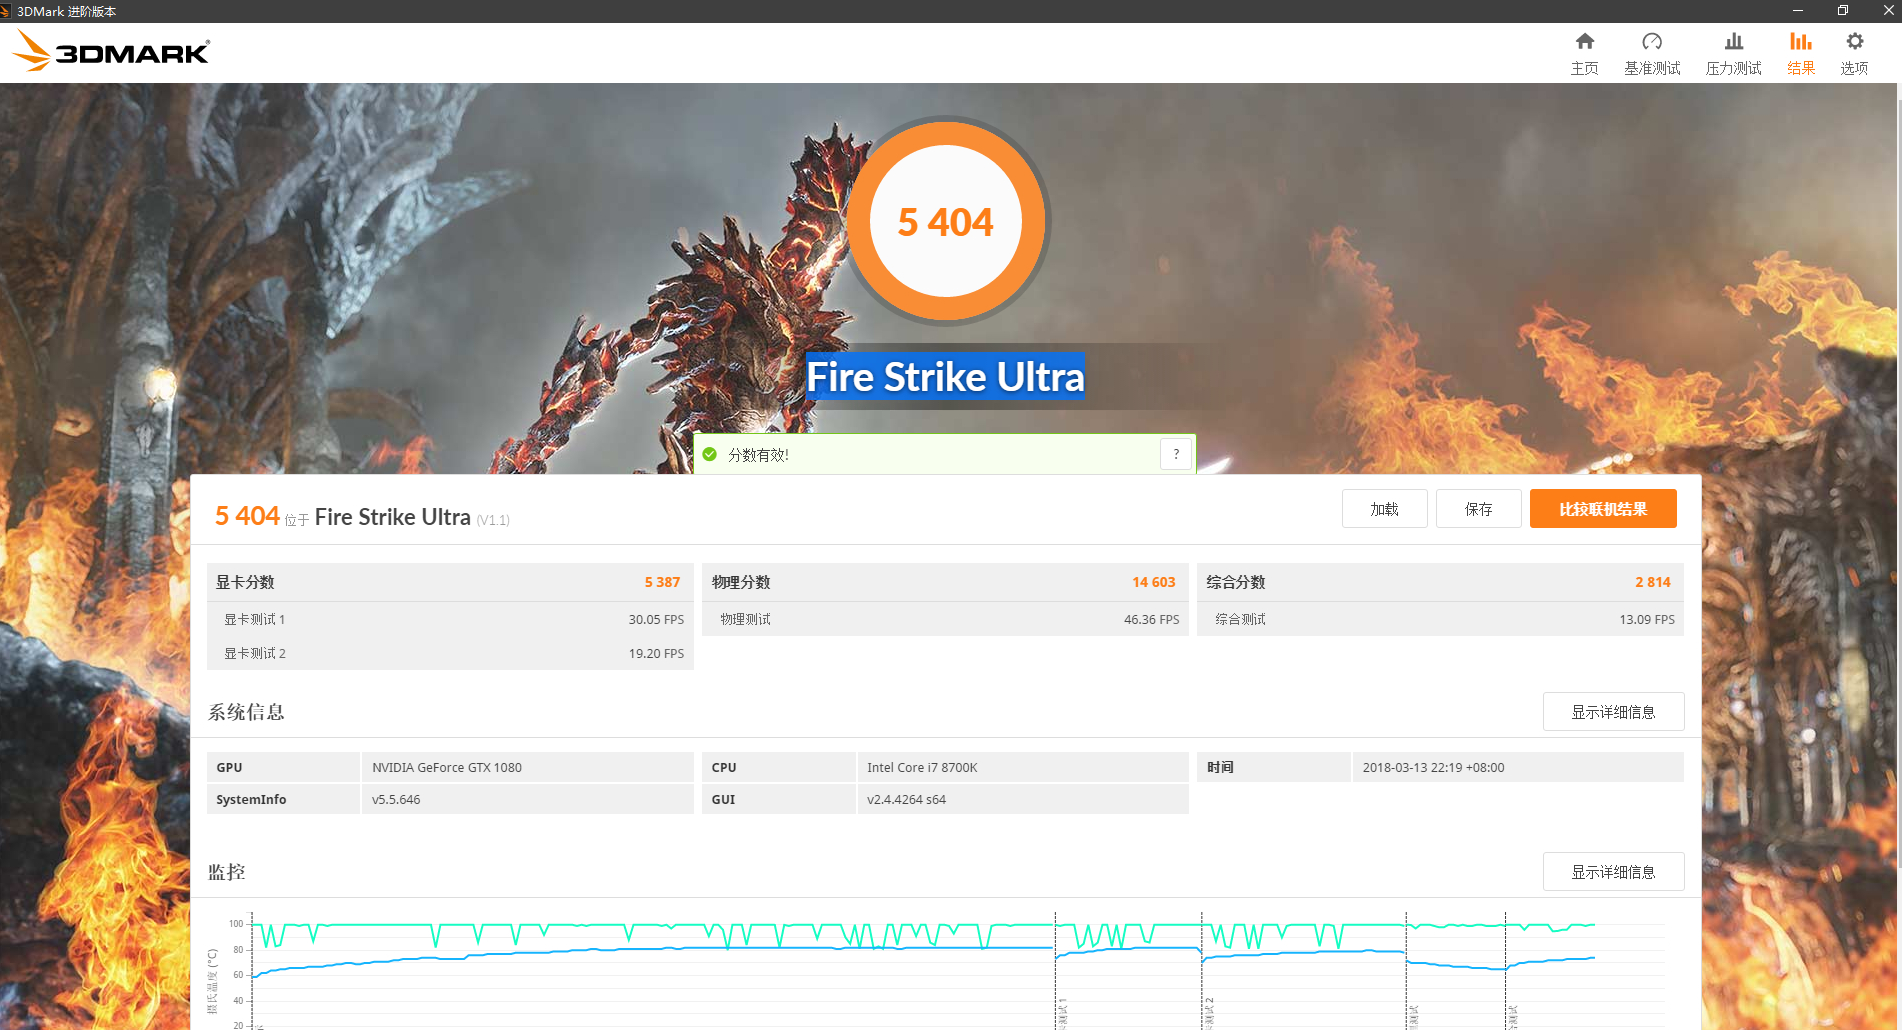The image size is (1902, 1030).
Task: Switch to Benchmarks (基准测试) tab
Action: pyautogui.click(x=1652, y=53)
